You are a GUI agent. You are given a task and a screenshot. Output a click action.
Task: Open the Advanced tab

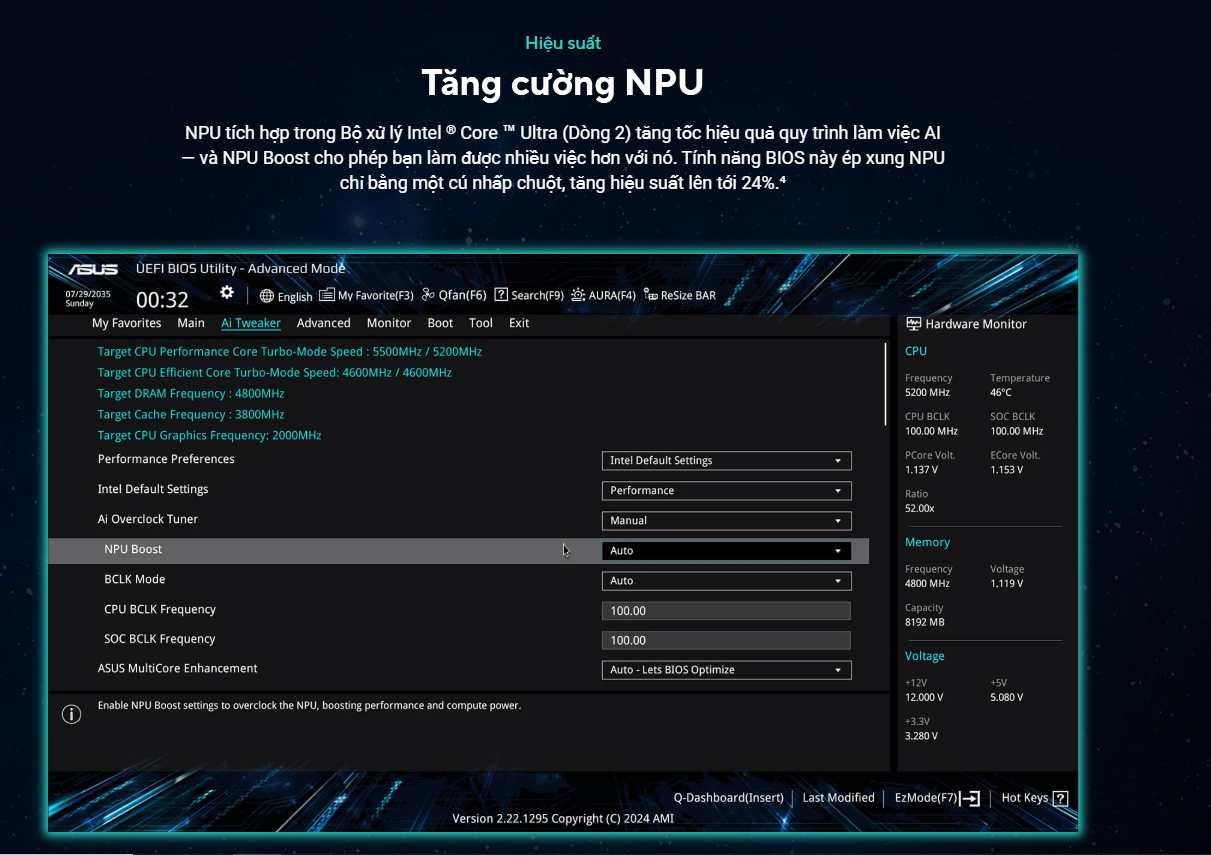tap(324, 323)
